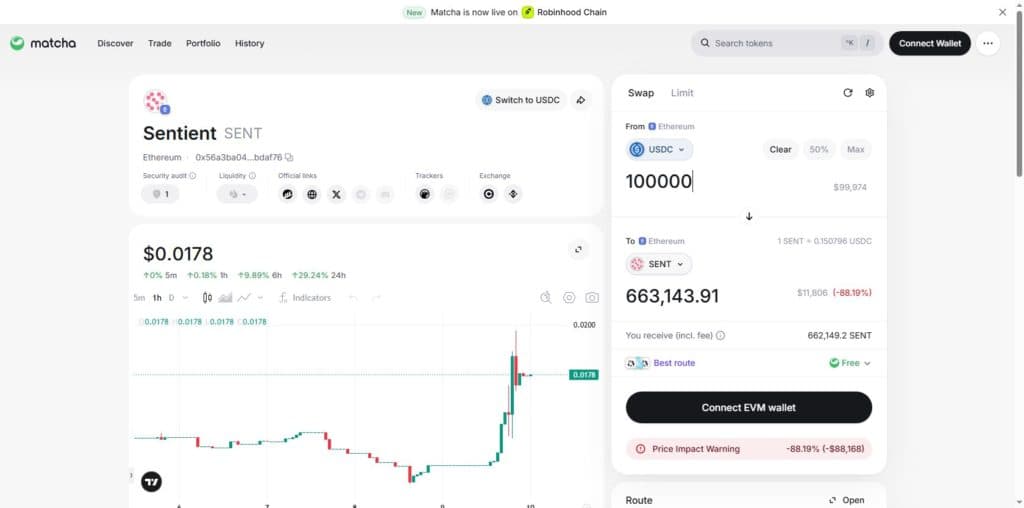Show You receive fee info
The image size is (1024, 508).
[x=720, y=336]
